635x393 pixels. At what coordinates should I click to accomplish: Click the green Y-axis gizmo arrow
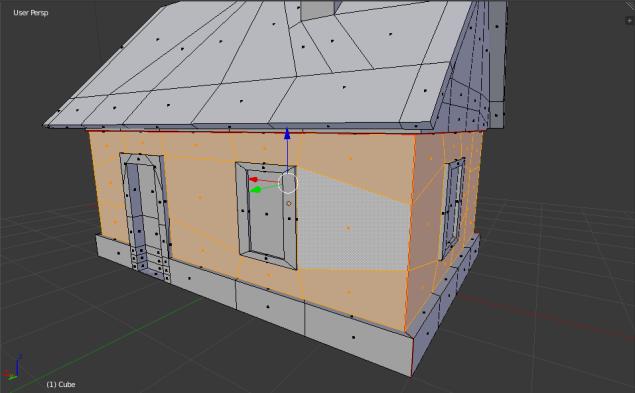click(x=256, y=189)
